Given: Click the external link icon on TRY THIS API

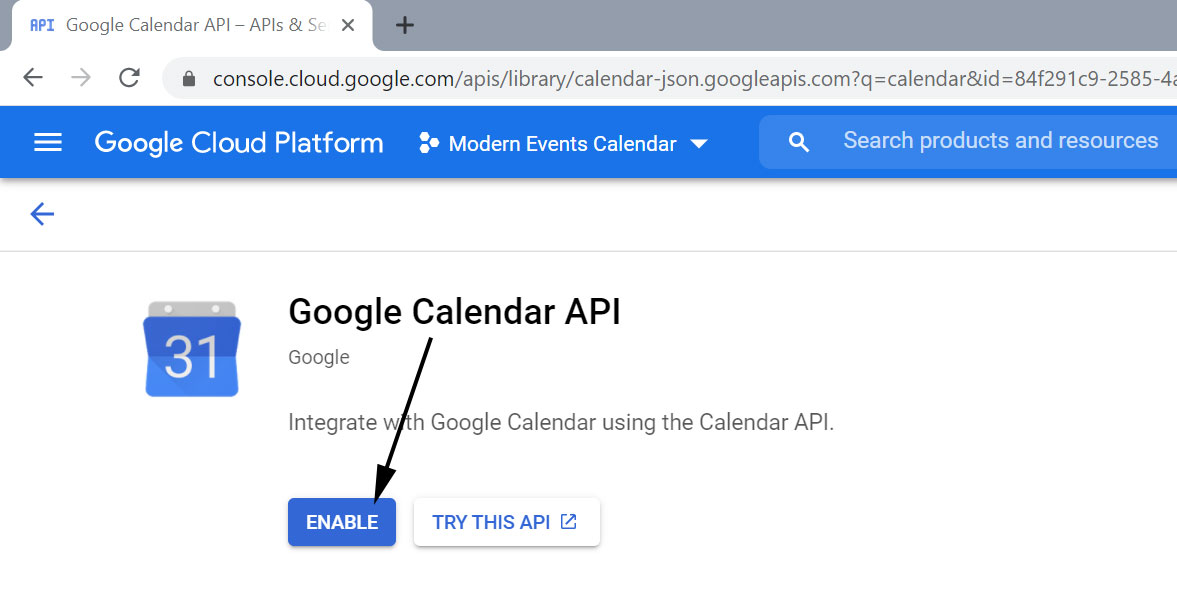Looking at the screenshot, I should (x=569, y=521).
